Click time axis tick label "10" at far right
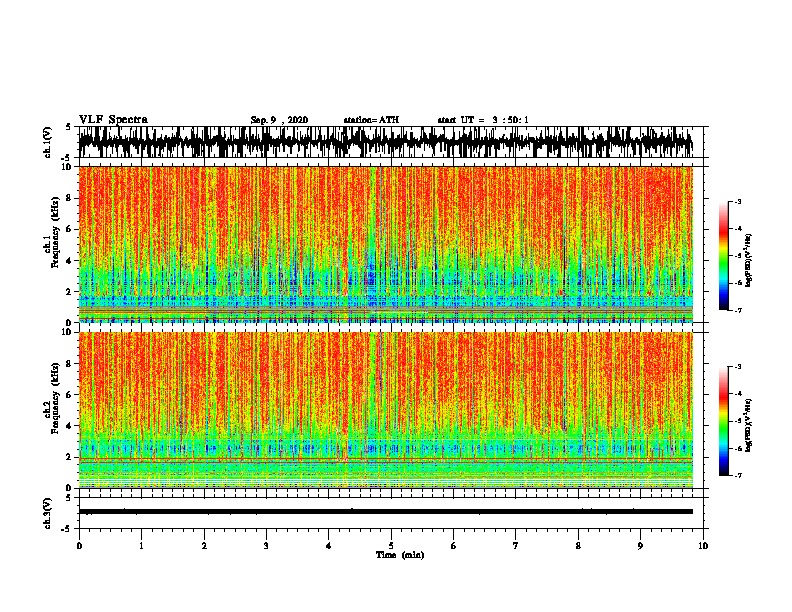 tap(703, 546)
